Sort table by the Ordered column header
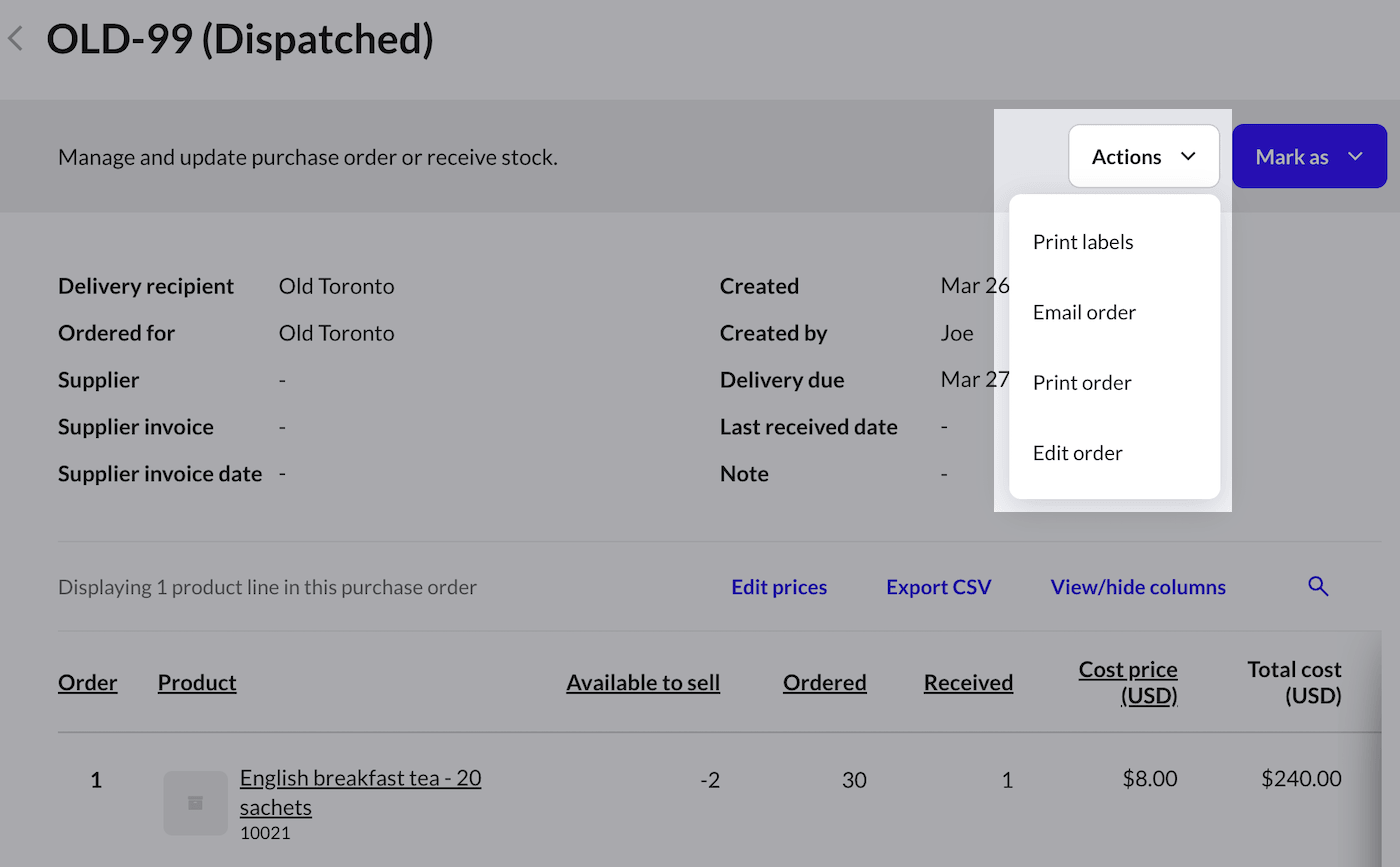 click(825, 682)
